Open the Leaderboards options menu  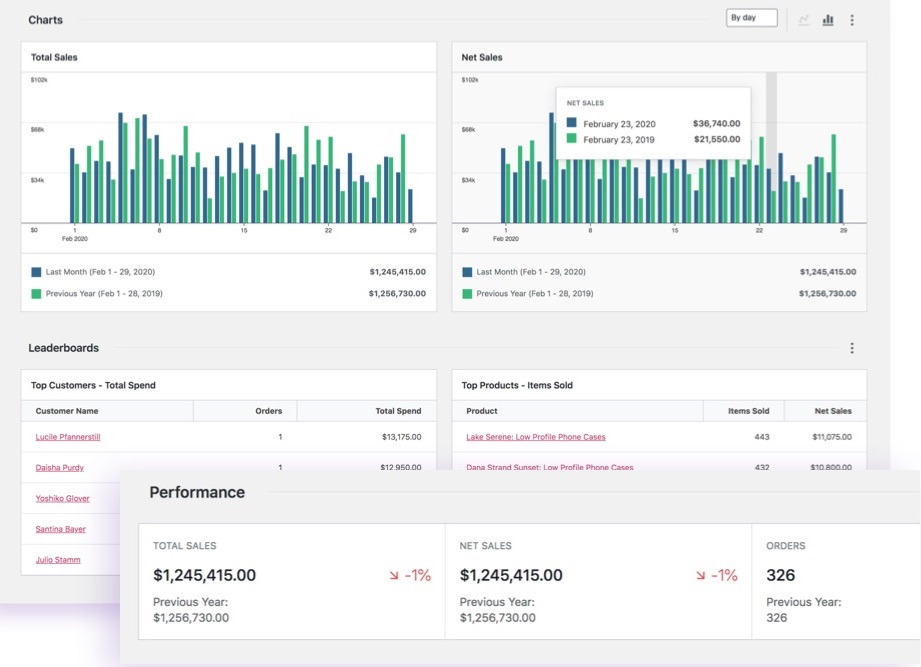(x=852, y=348)
